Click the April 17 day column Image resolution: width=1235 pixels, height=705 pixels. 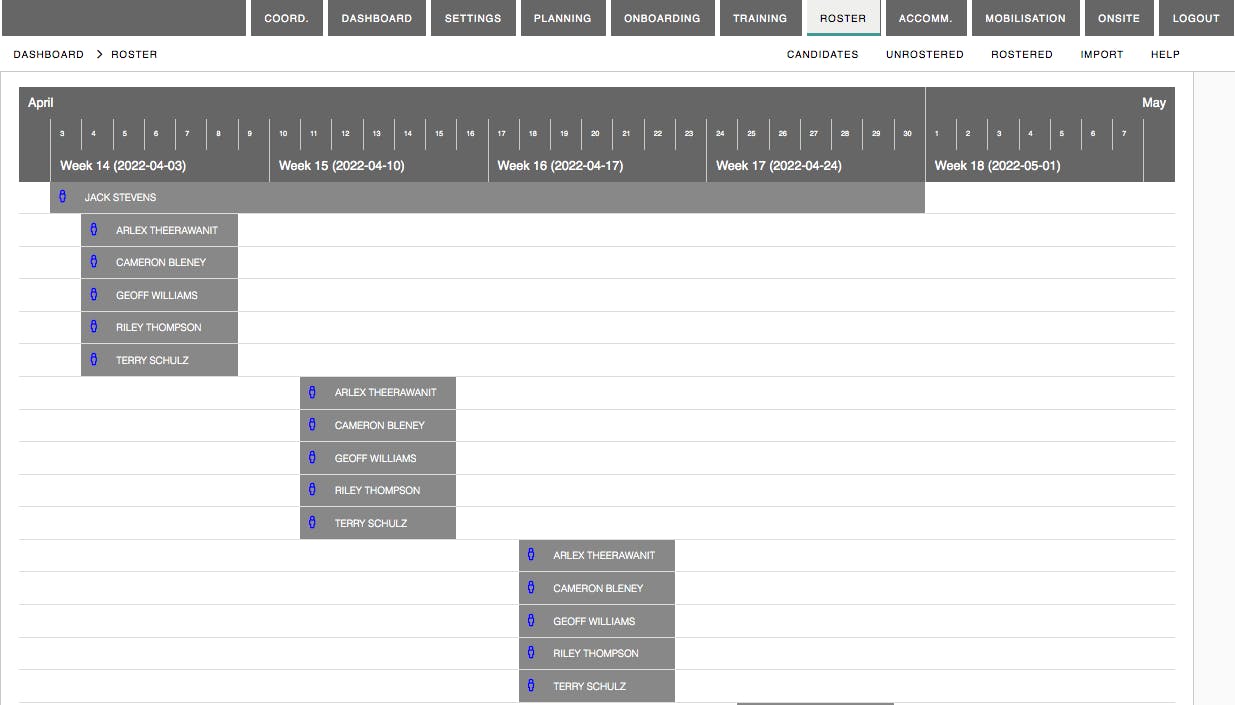tap(502, 133)
